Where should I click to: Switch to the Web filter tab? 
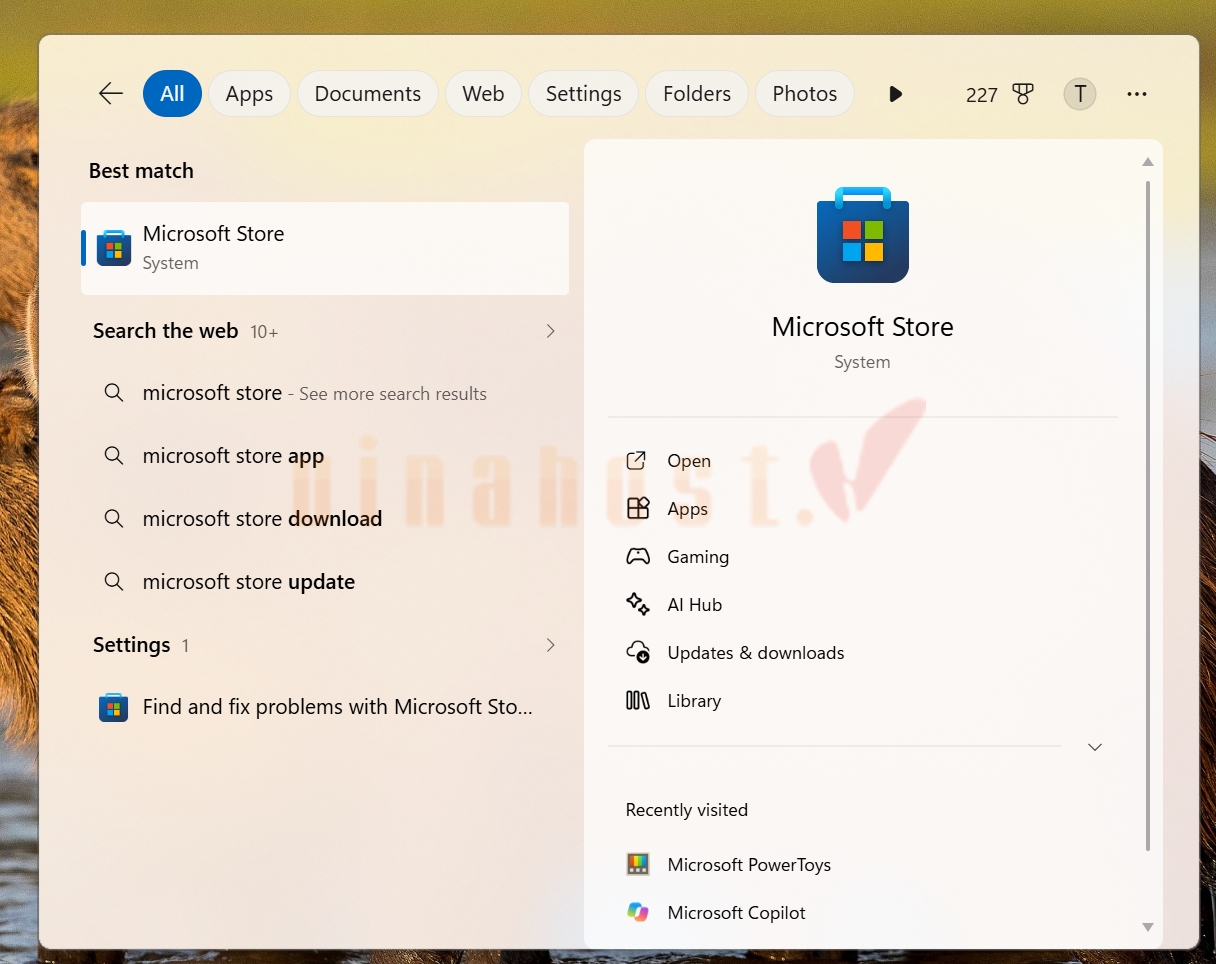coord(483,94)
